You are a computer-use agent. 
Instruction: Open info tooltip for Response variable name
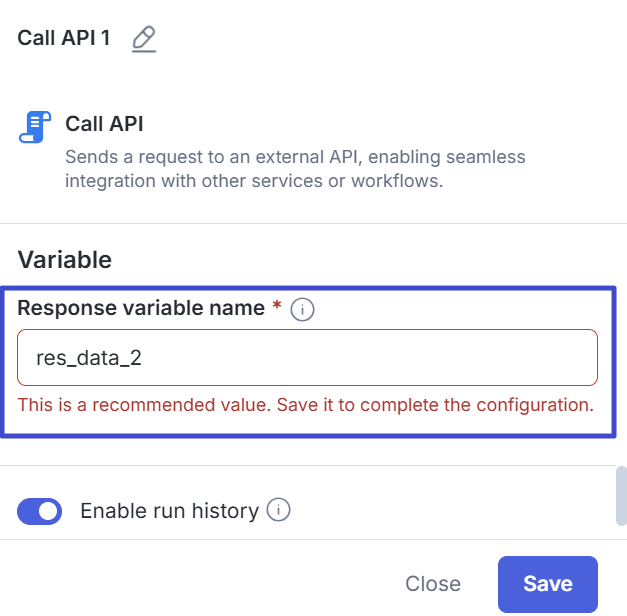(303, 310)
